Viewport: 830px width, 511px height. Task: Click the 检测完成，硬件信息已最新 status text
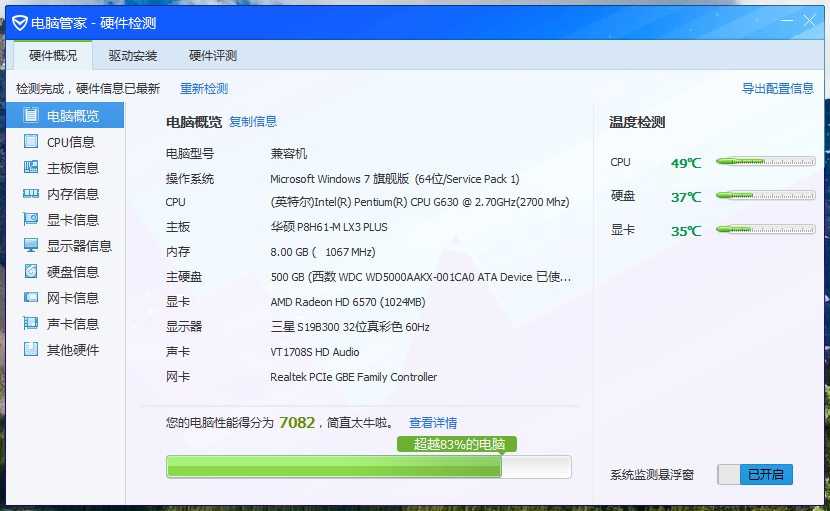click(x=88, y=88)
